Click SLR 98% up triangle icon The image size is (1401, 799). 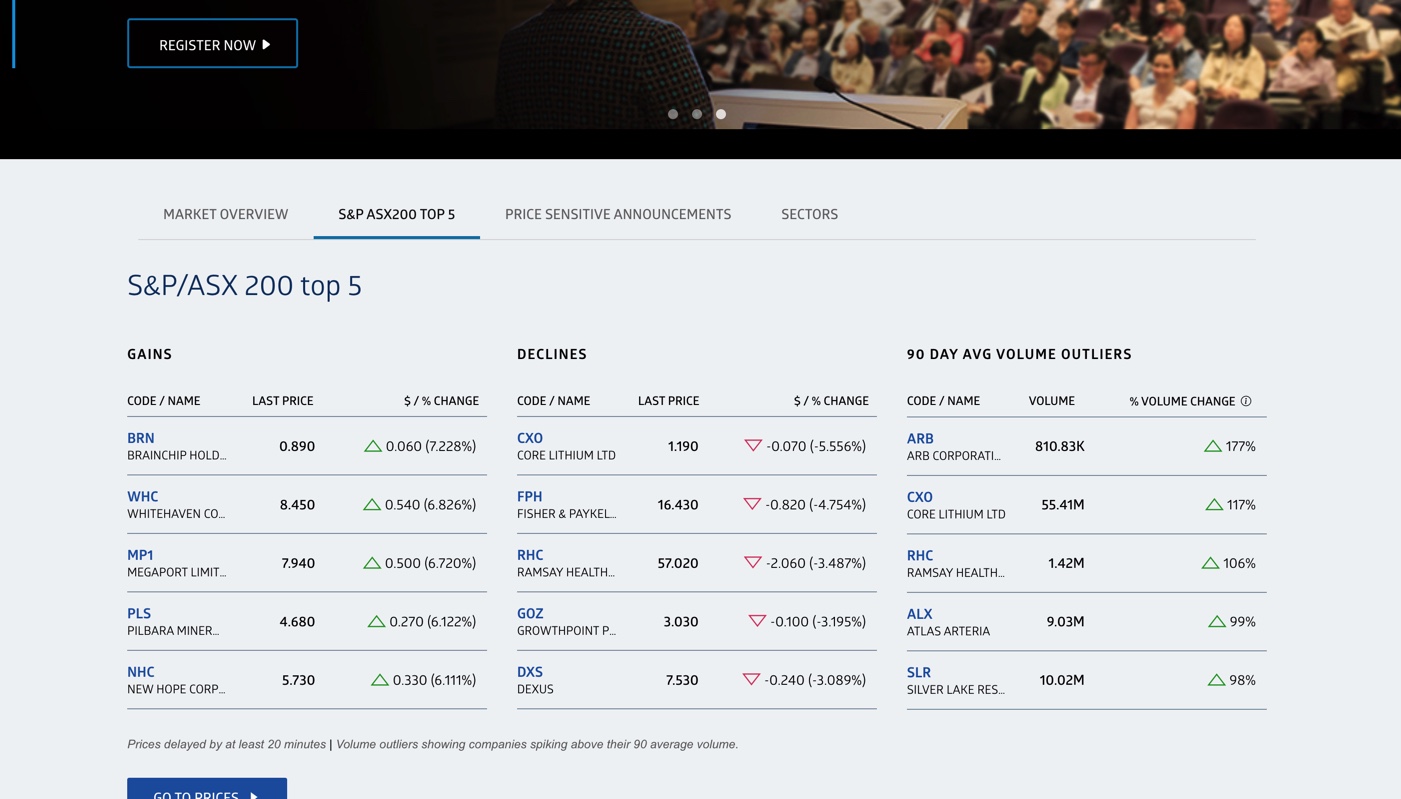click(x=1216, y=680)
